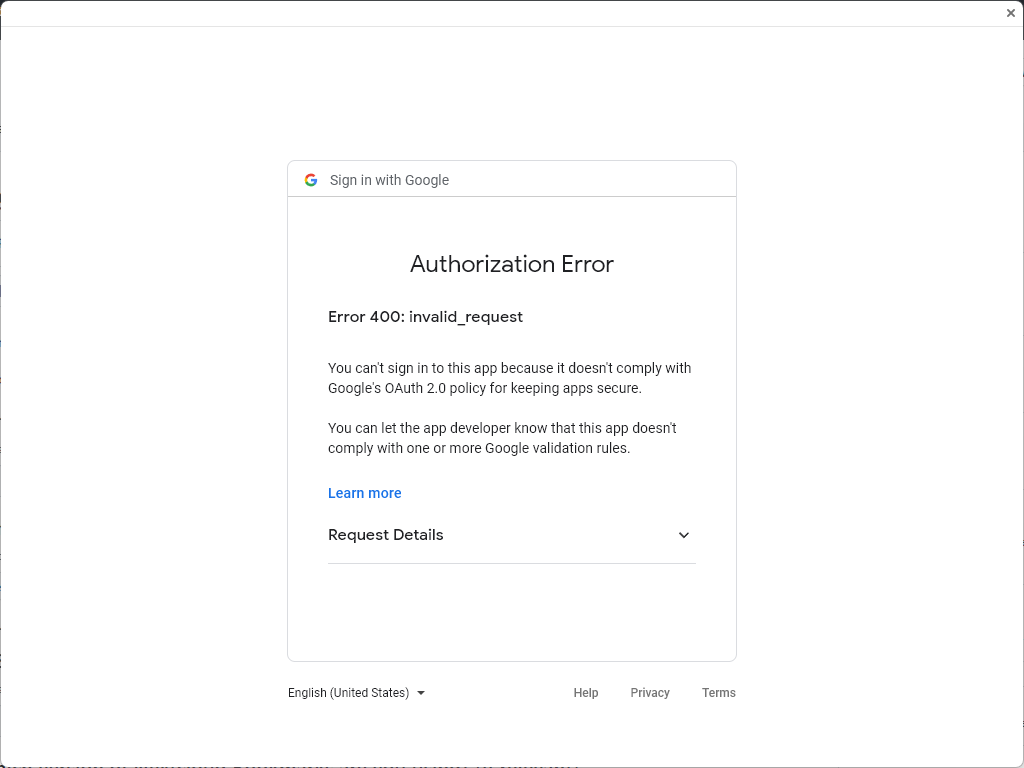Image resolution: width=1024 pixels, height=768 pixels.
Task: Click the Sign in with Google header text
Action: (x=389, y=180)
